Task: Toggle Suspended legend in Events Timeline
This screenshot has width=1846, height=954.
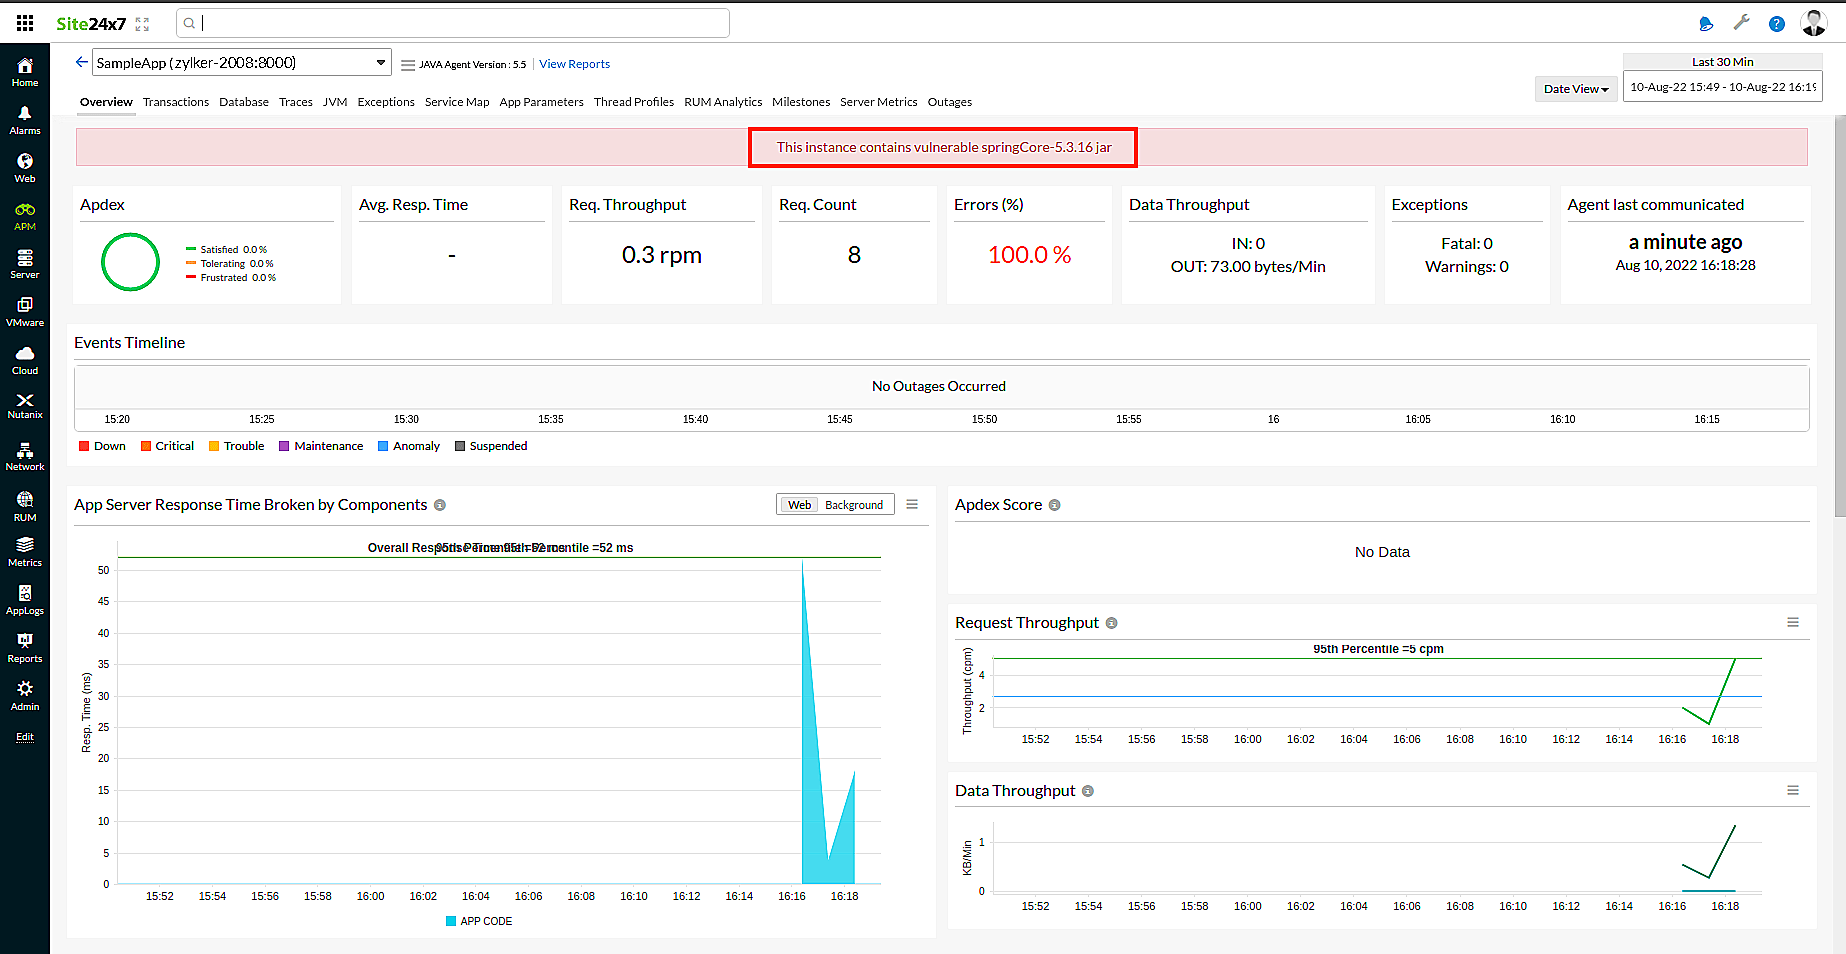Action: pyautogui.click(x=491, y=446)
